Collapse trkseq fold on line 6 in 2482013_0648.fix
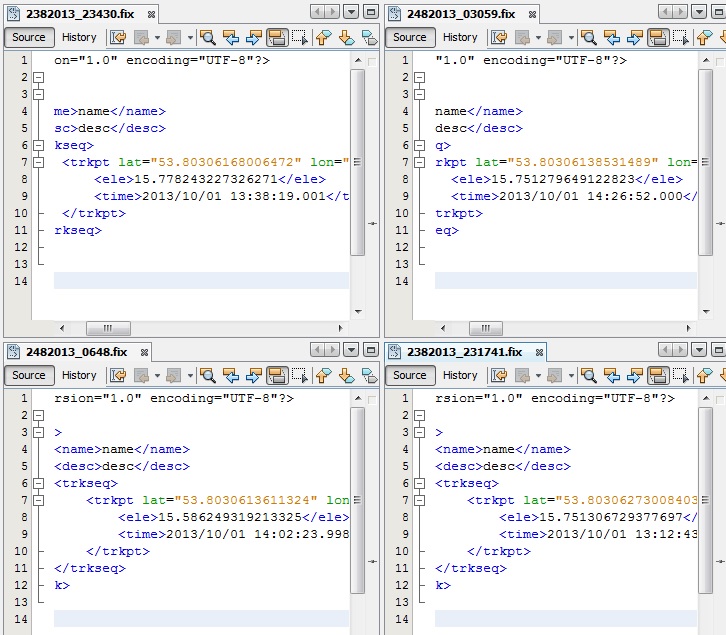This screenshot has height=635, width=726. click(x=39, y=483)
